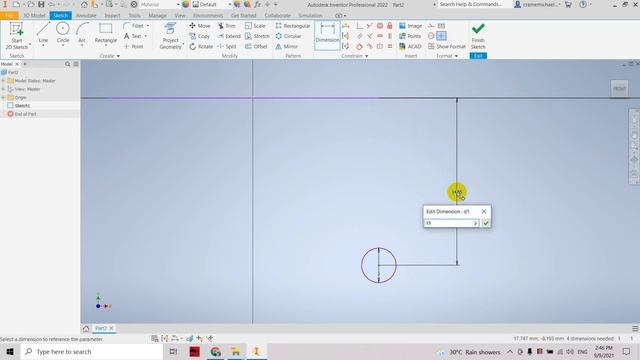Search the model browser with magnifier icon
Viewport: 640px width, 360px height.
[x=67, y=64]
